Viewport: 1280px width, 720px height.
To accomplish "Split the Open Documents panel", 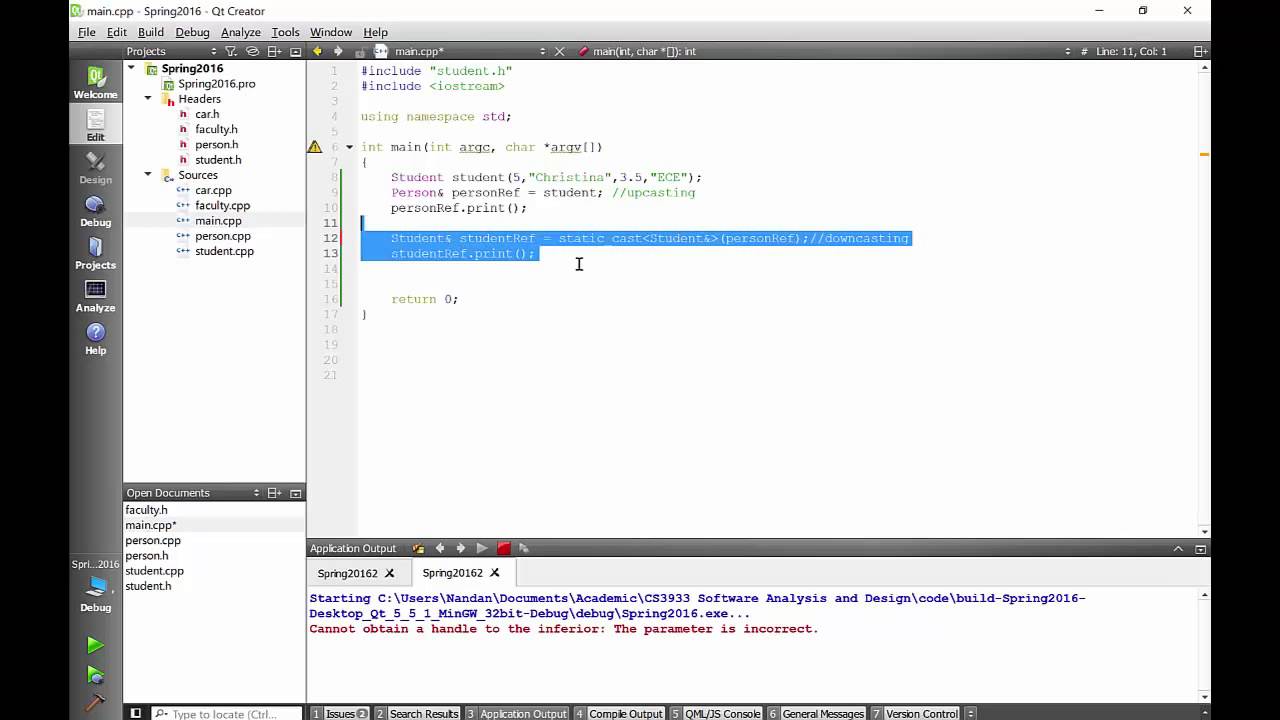I will (275, 493).
